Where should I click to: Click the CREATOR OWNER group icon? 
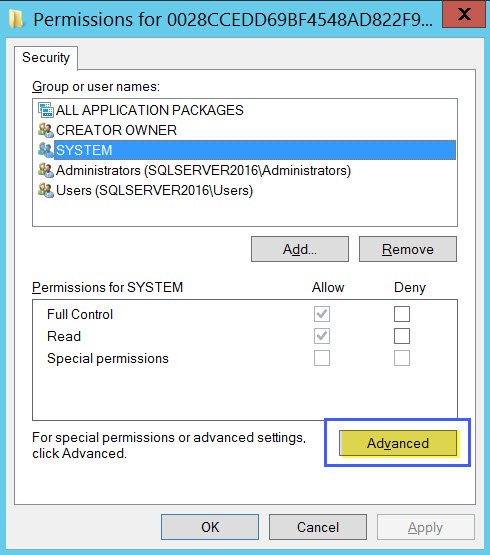46,130
